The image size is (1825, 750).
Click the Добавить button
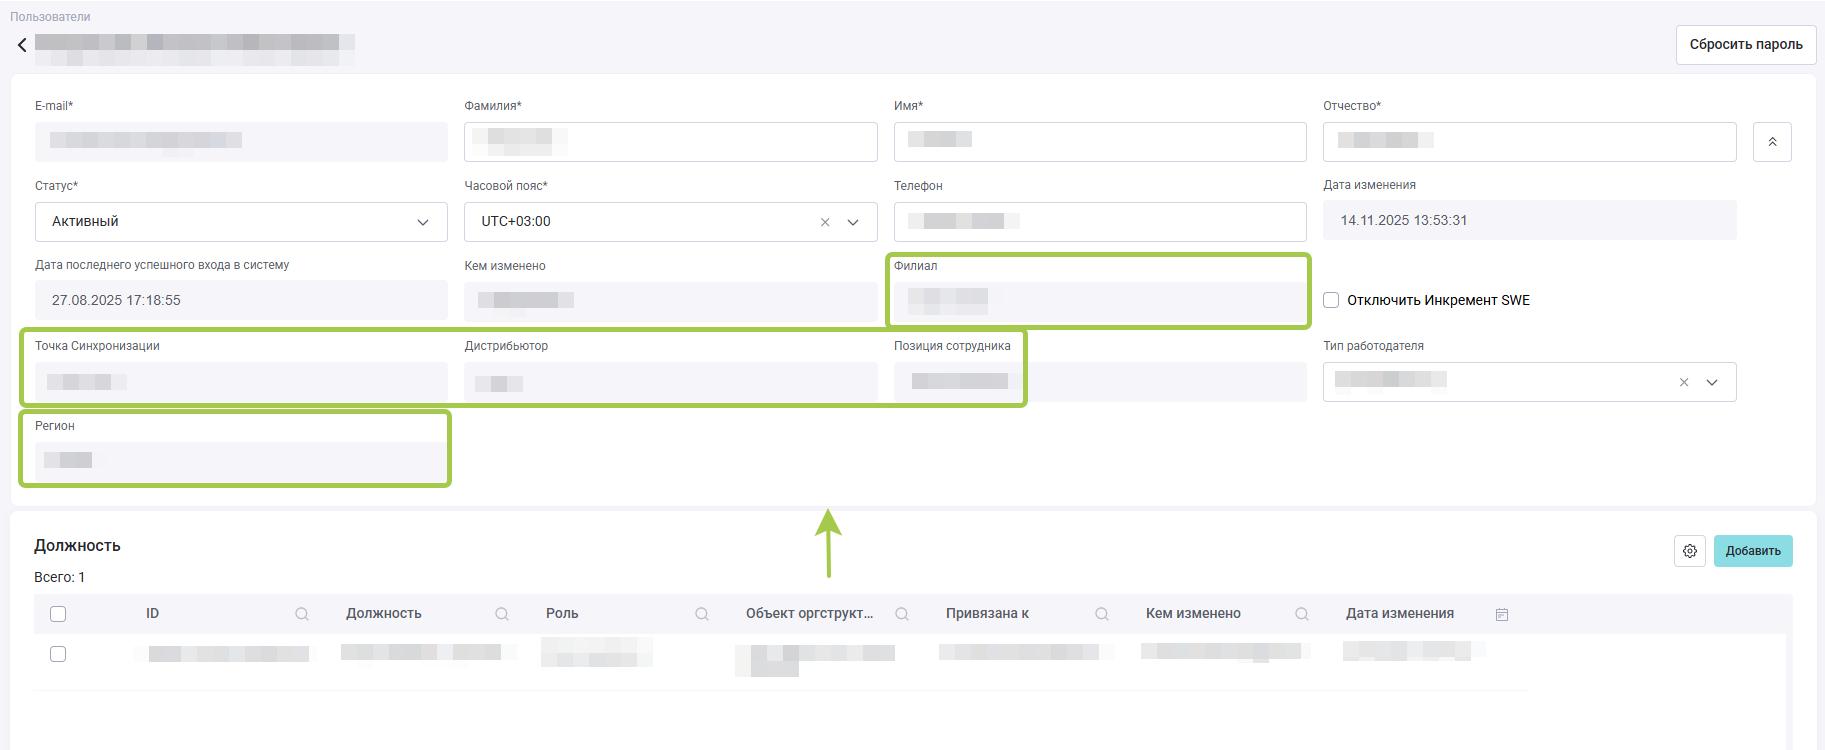click(x=1752, y=551)
